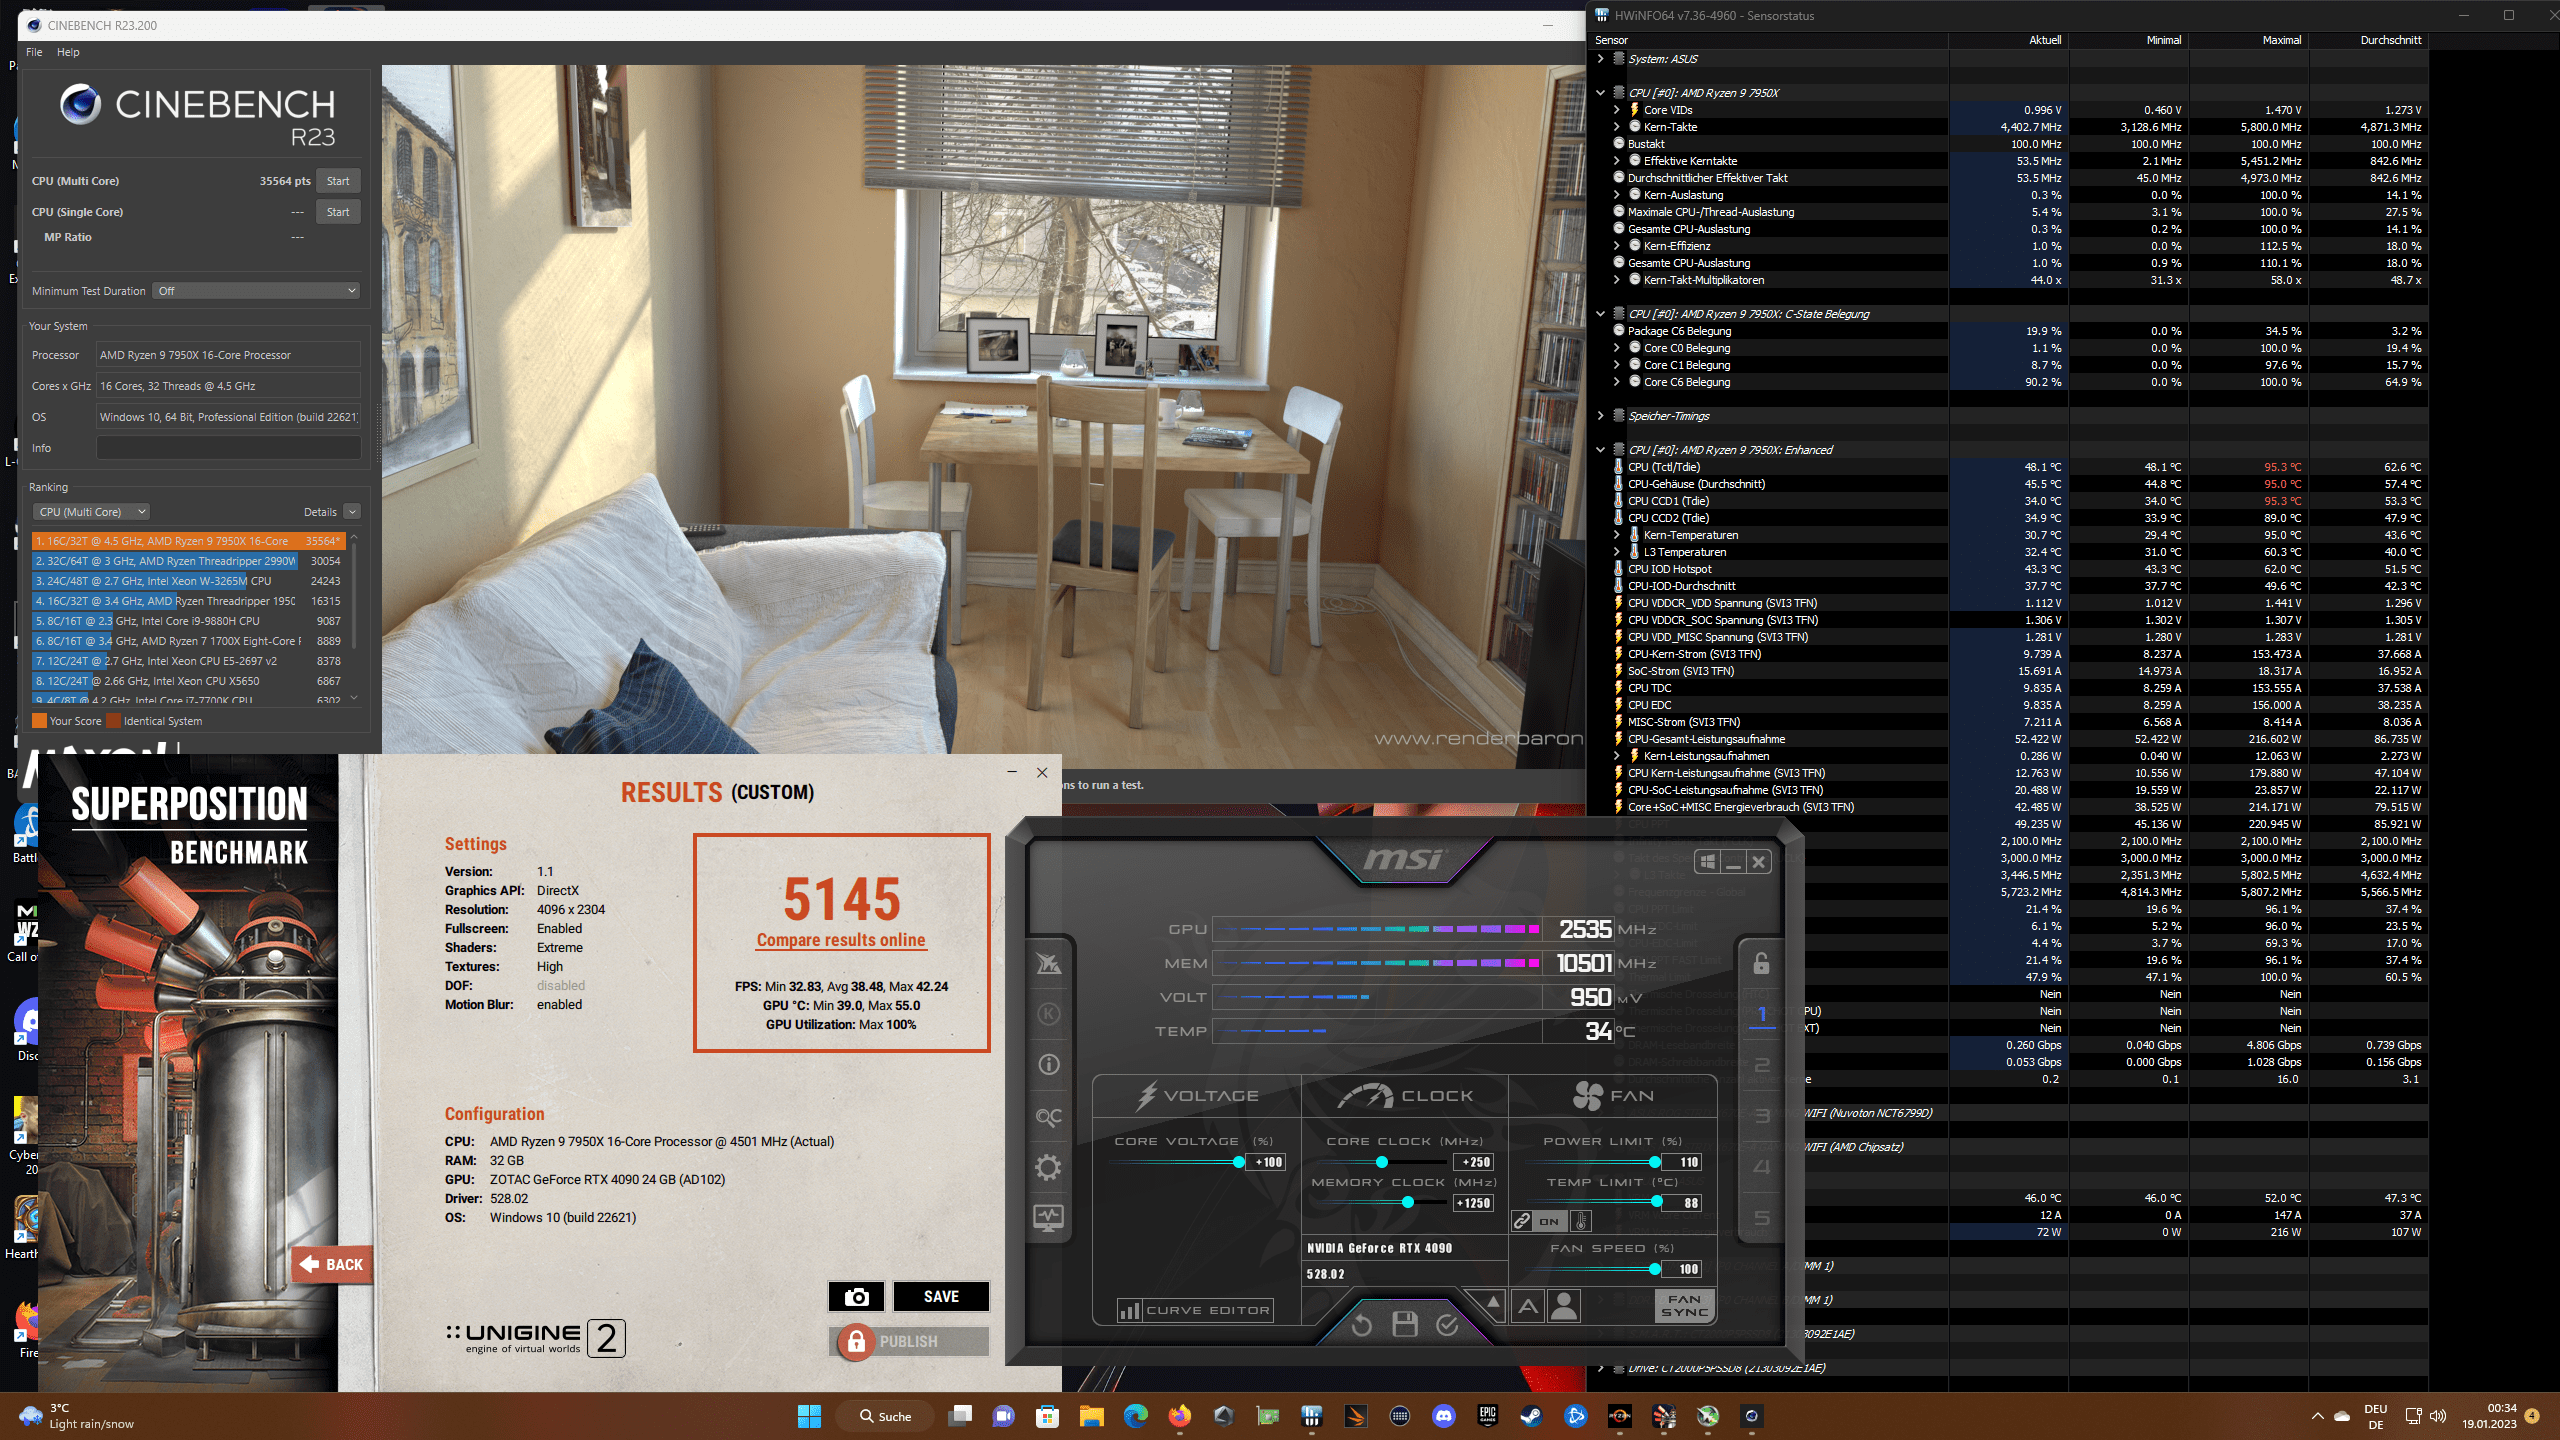Open Microsoft Edge from the taskbar
Image resolution: width=2560 pixels, height=1440 pixels.
click(1135, 1416)
